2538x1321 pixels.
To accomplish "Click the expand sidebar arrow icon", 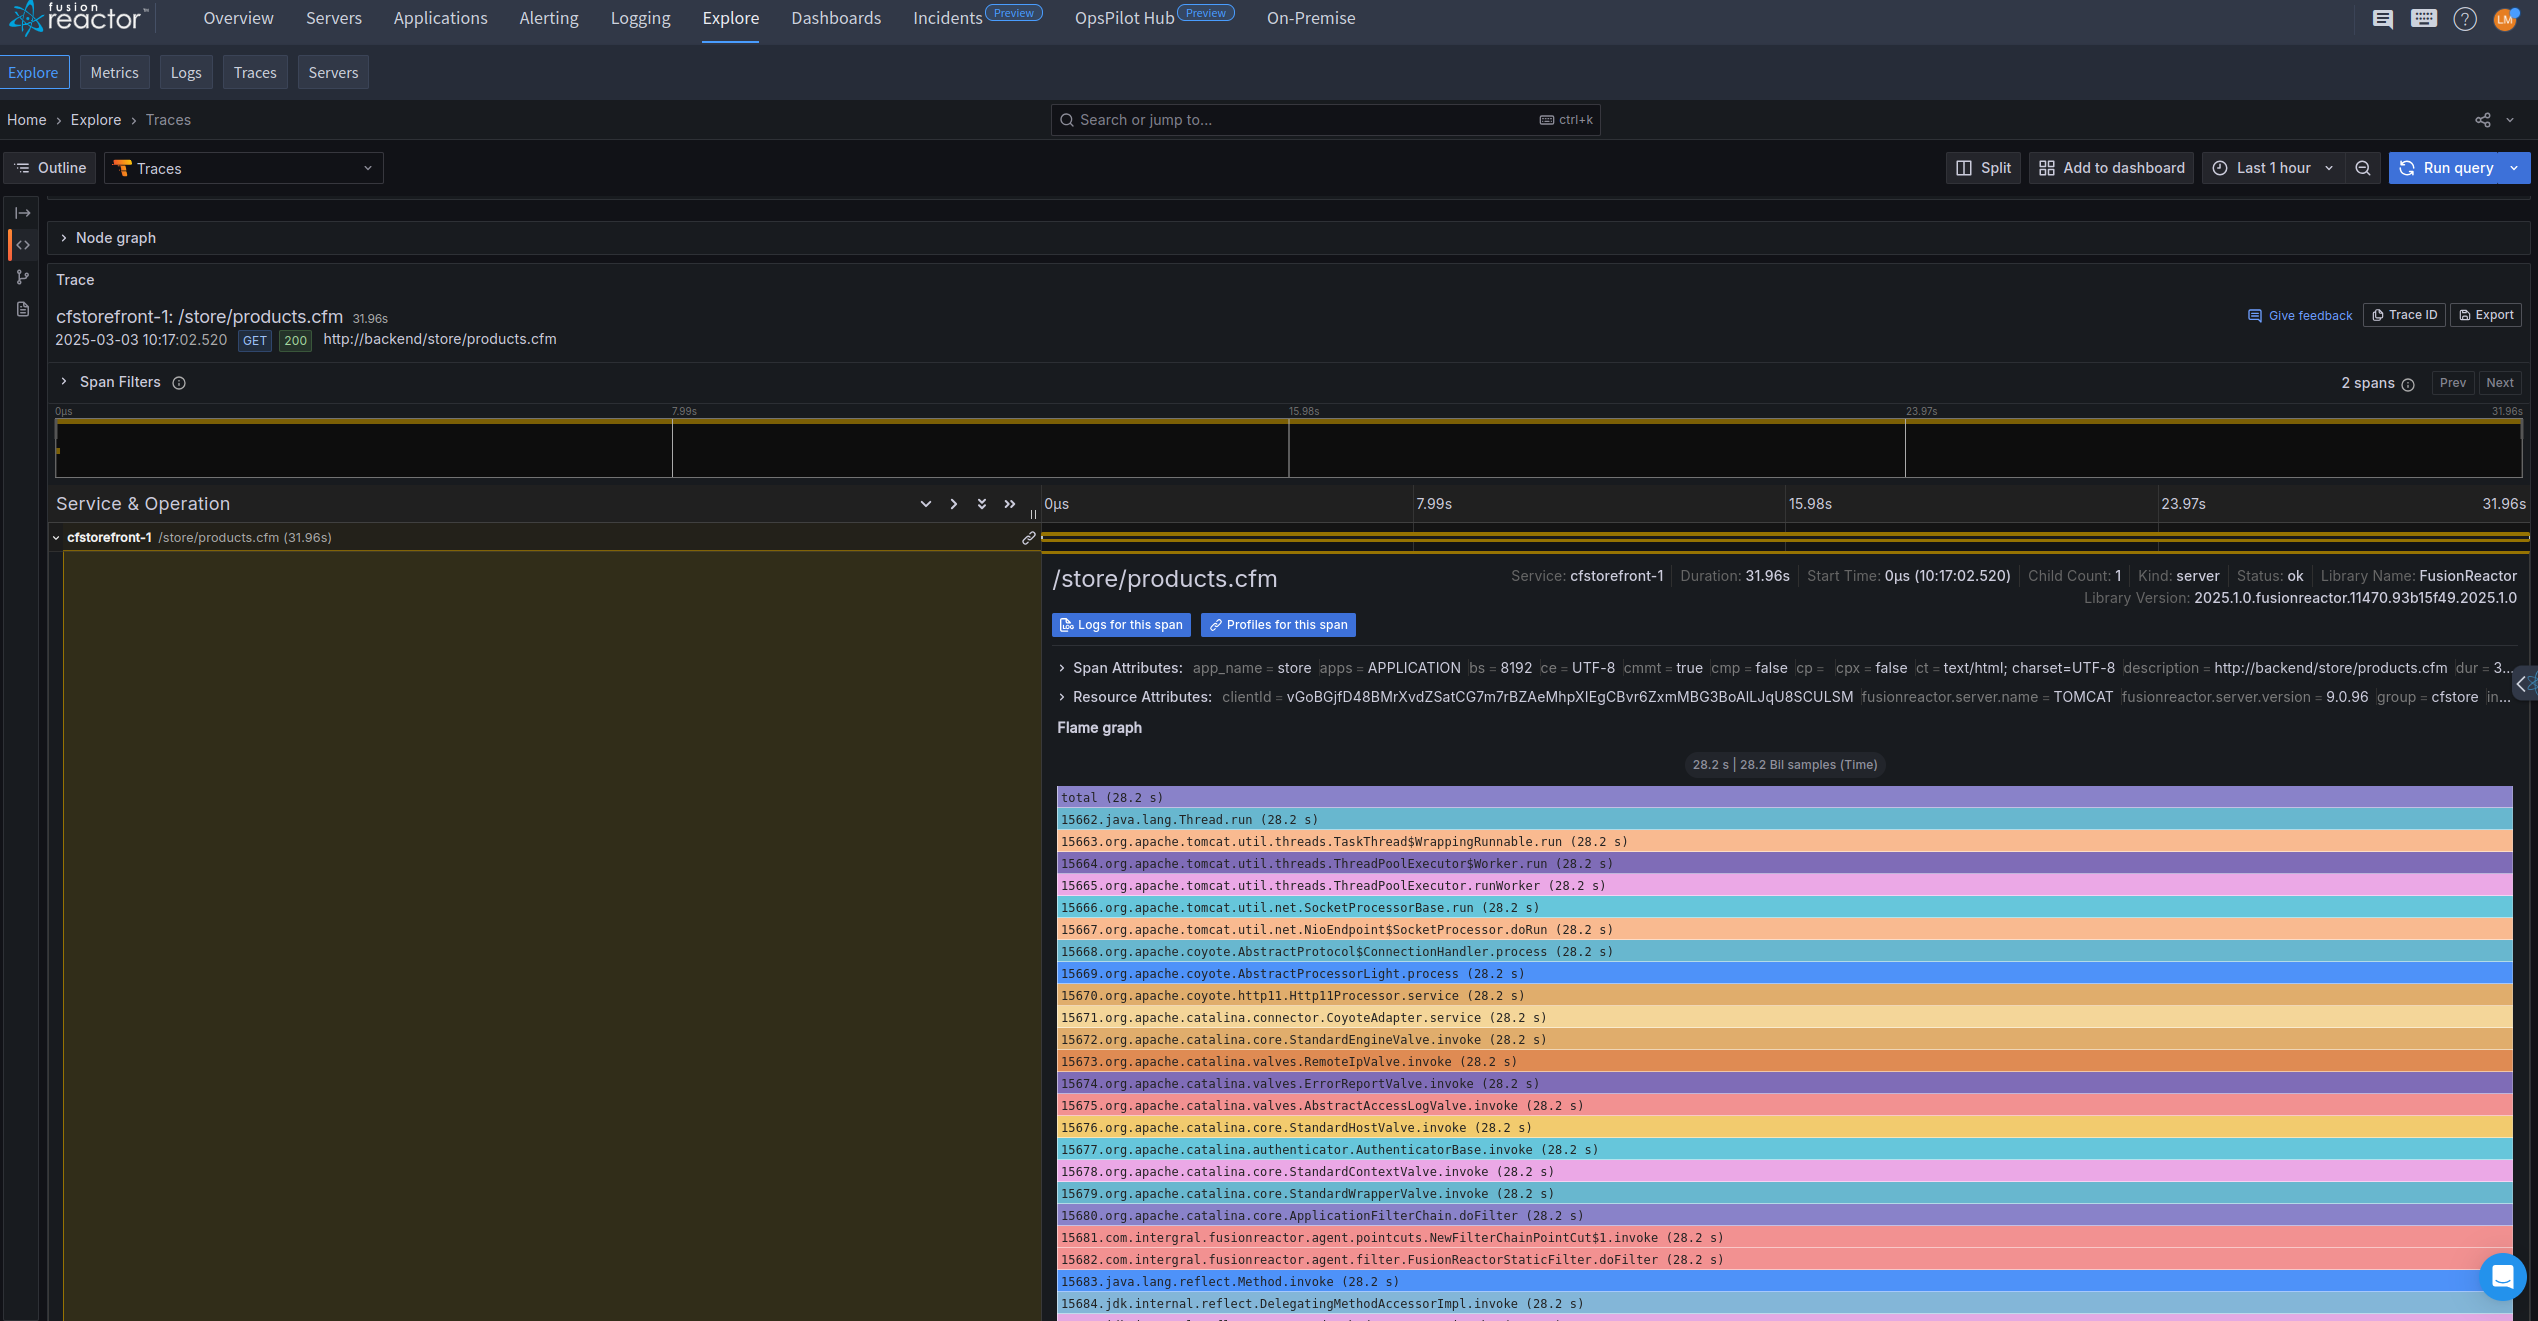I will point(22,213).
